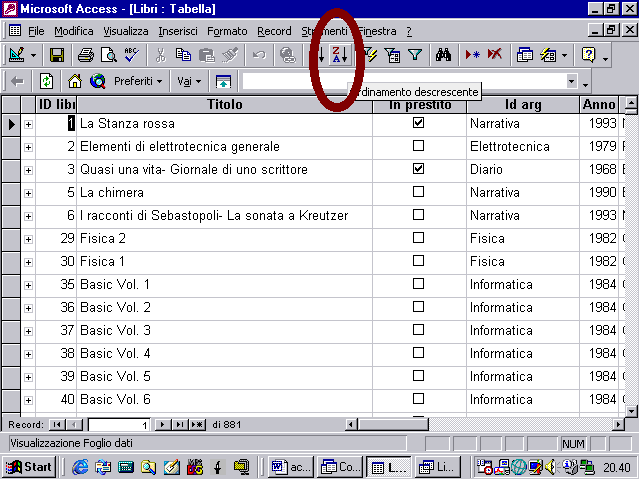639x479 pixels.
Task: Open the Preferiti dropdown
Action: pyautogui.click(x=138, y=81)
